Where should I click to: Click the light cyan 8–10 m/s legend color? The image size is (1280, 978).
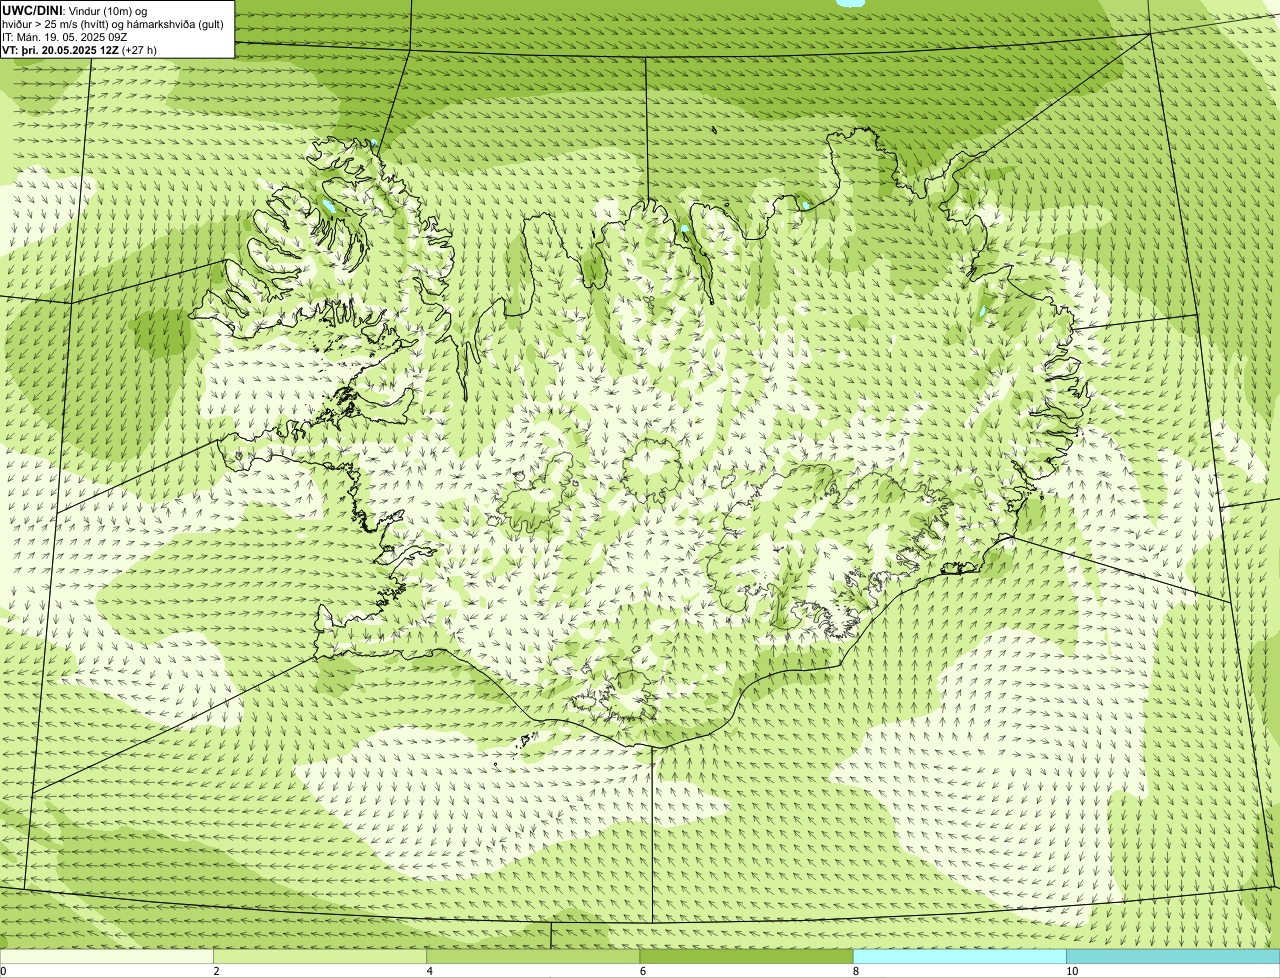[x=960, y=957]
